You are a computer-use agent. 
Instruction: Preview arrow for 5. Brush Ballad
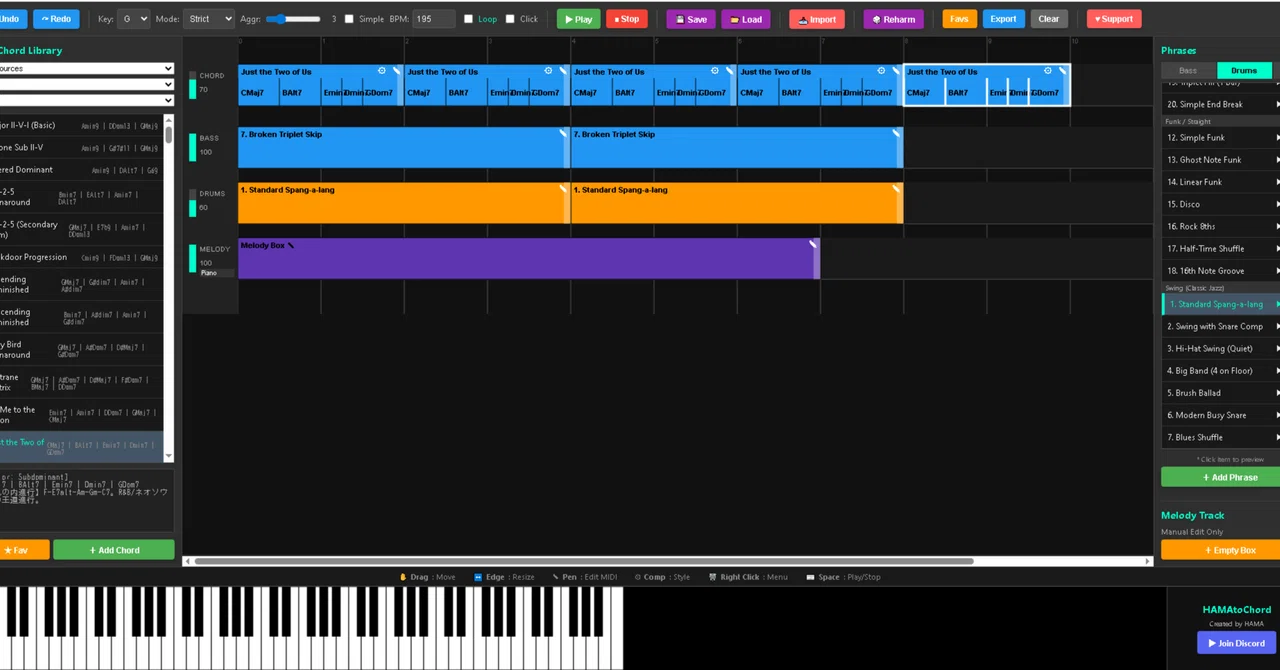click(x=1276, y=393)
